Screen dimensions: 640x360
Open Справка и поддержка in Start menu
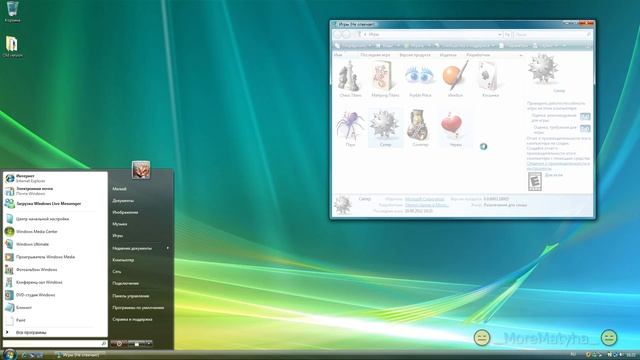pyautogui.click(x=132, y=319)
